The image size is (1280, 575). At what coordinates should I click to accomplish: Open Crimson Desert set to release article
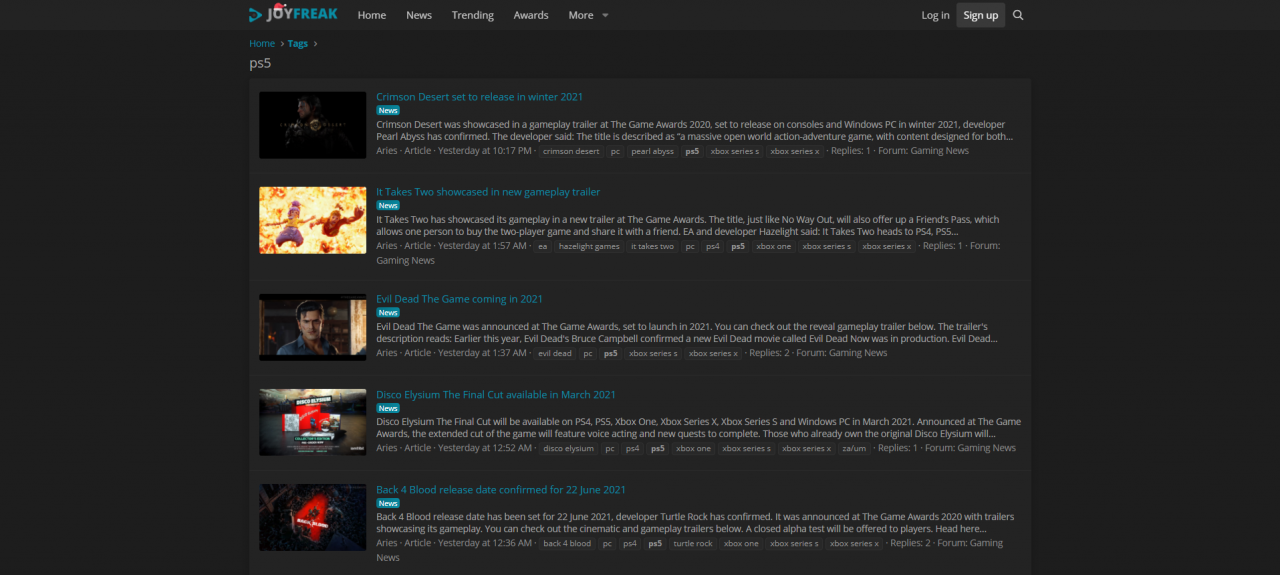coord(480,97)
